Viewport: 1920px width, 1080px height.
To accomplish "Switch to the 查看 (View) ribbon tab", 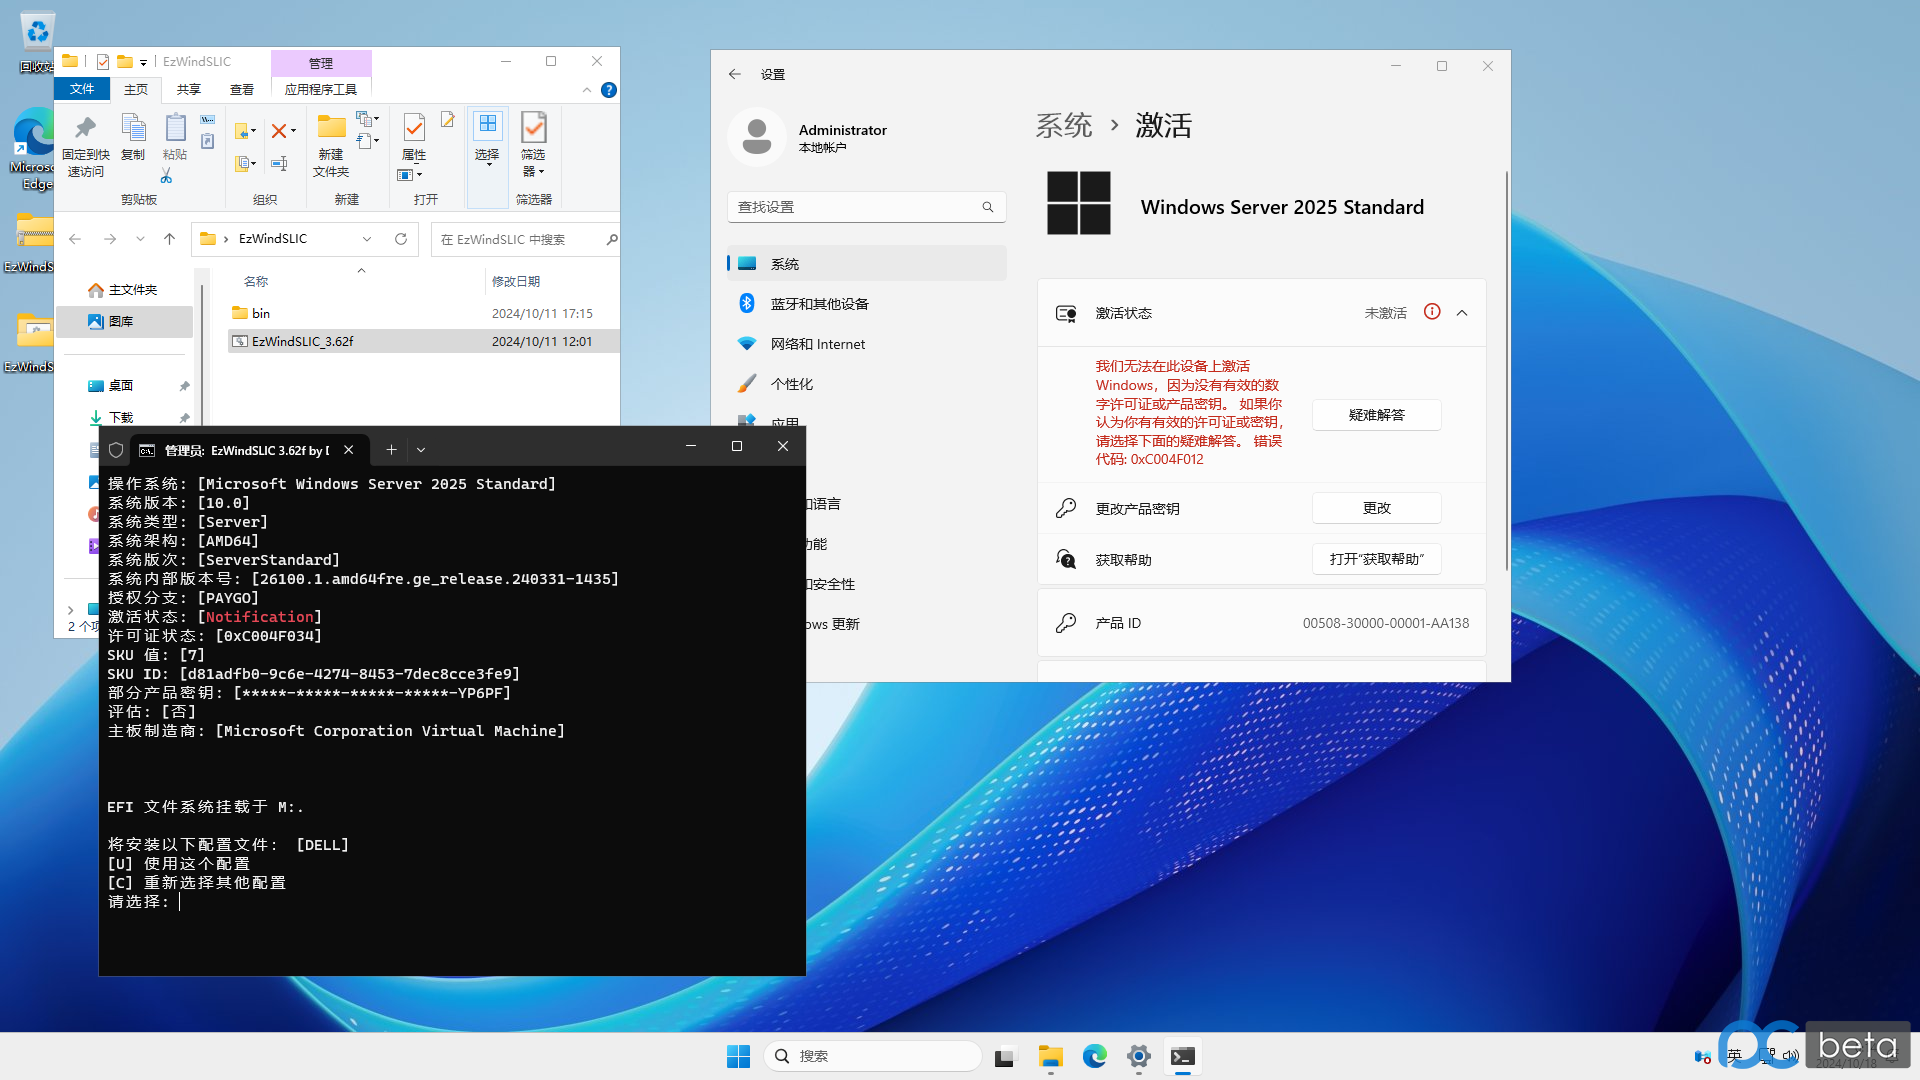I will click(x=241, y=90).
